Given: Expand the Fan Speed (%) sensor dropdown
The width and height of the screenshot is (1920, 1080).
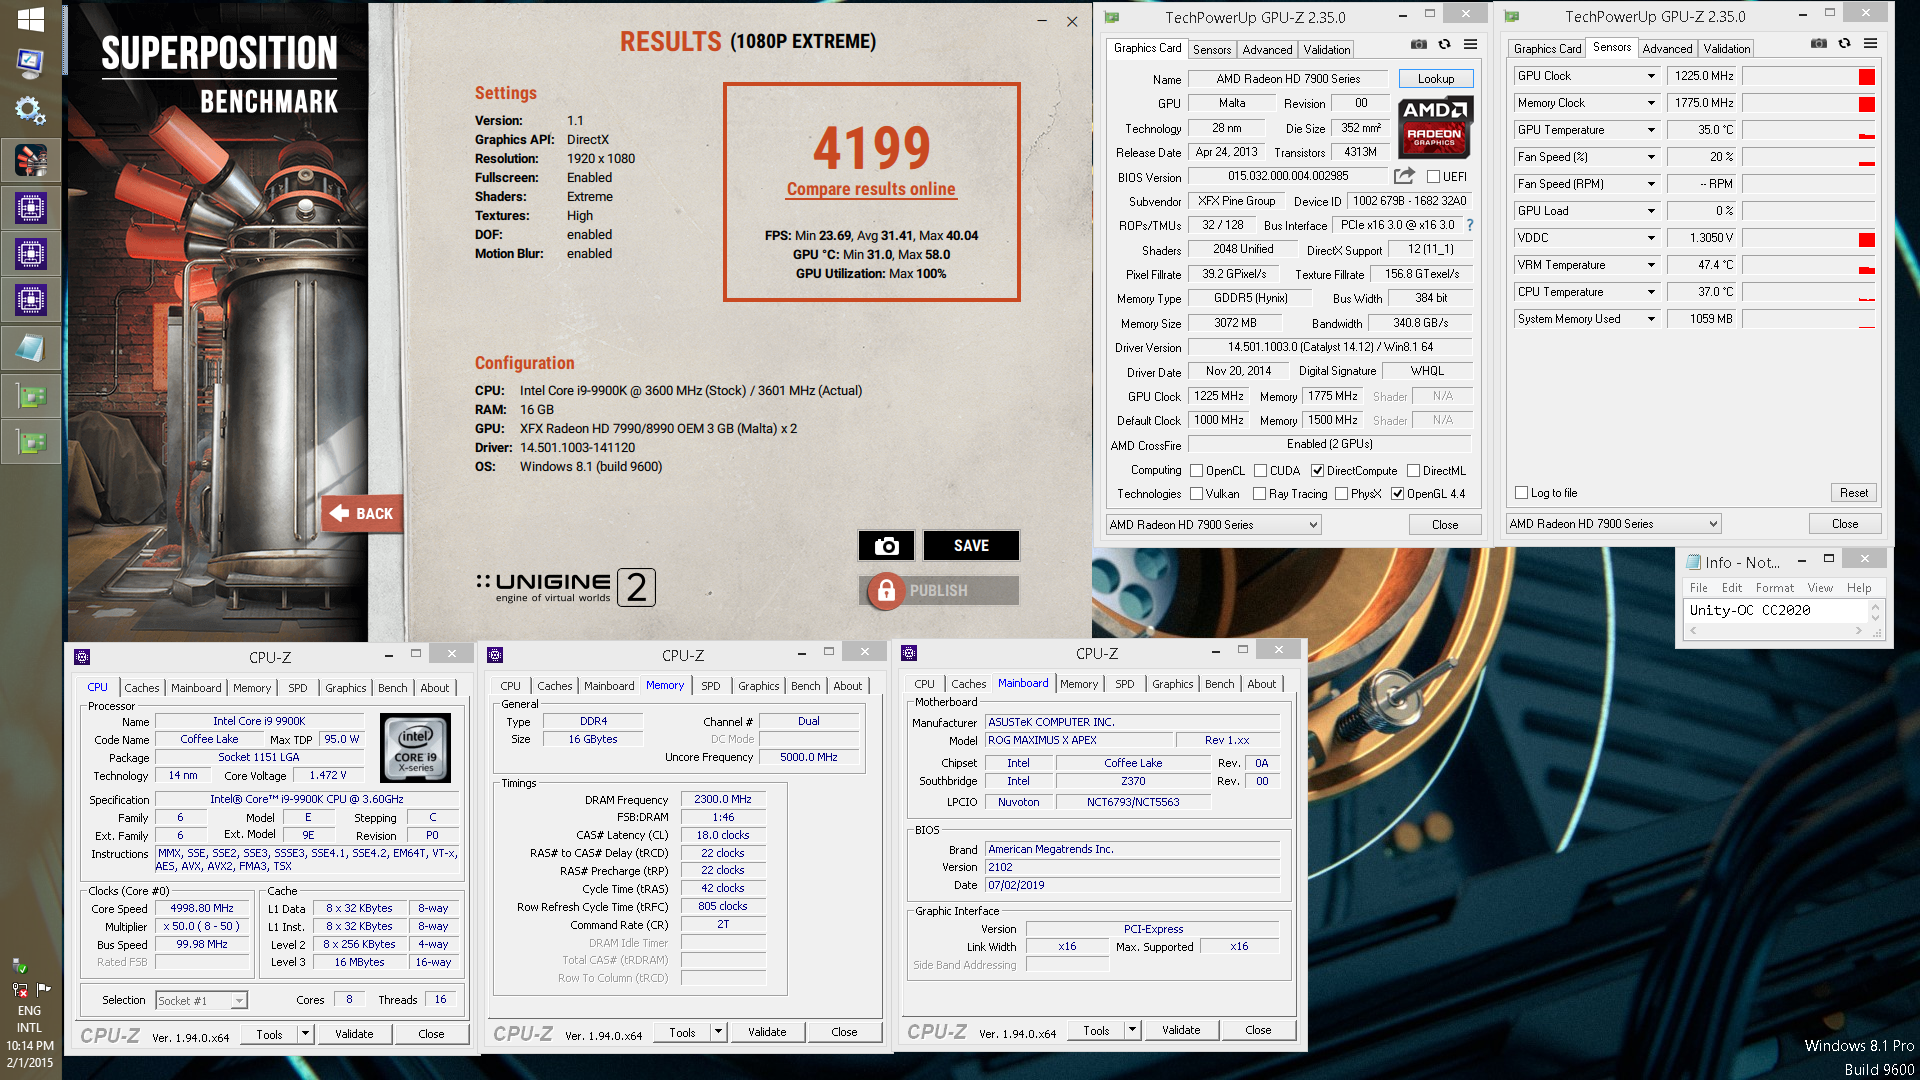Looking at the screenshot, I should click(1651, 157).
